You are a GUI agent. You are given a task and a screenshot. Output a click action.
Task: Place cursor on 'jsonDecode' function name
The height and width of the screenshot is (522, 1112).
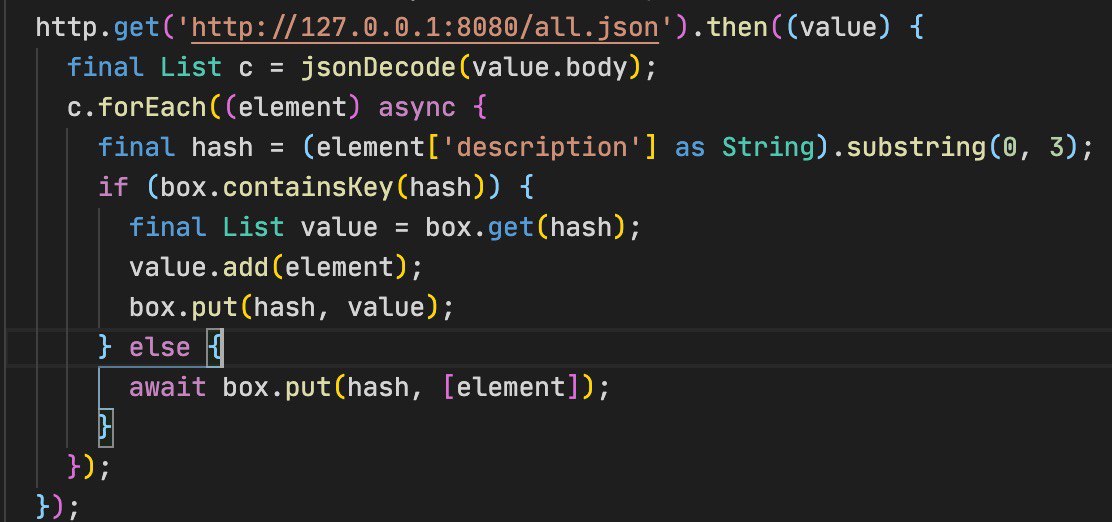[x=378, y=68]
